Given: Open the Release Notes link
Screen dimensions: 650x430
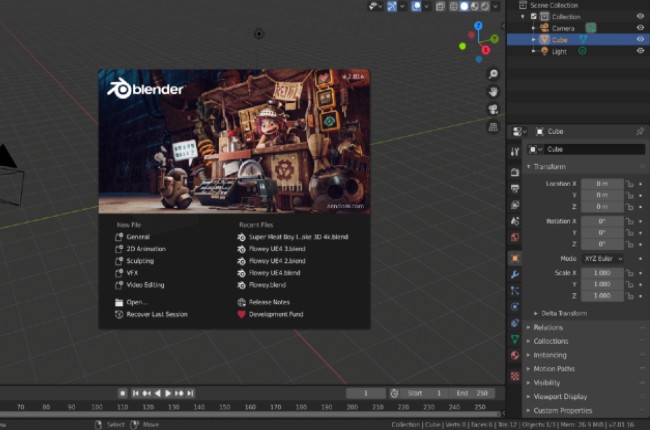Looking at the screenshot, I should click(270, 302).
